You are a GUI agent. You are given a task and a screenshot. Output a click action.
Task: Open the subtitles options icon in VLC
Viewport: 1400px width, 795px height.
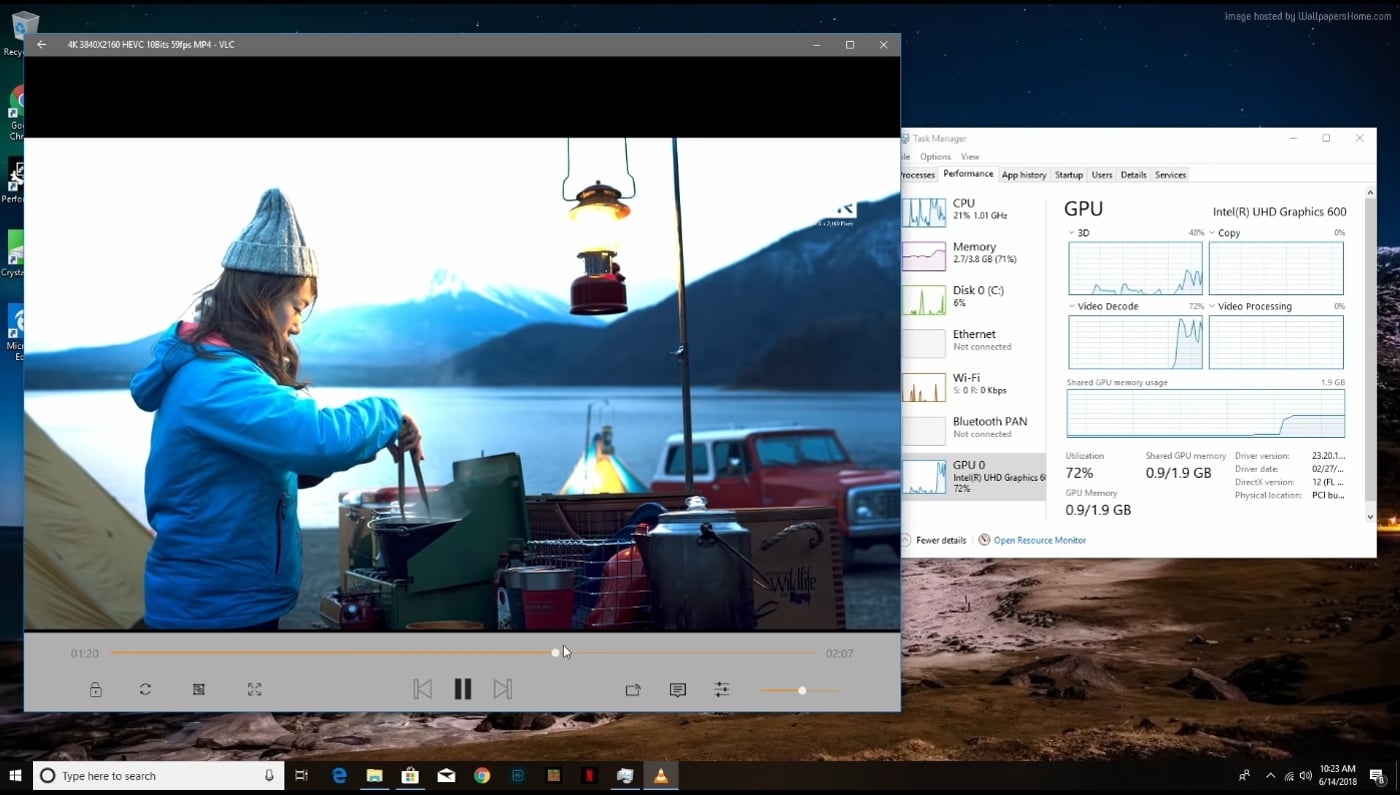coord(677,690)
